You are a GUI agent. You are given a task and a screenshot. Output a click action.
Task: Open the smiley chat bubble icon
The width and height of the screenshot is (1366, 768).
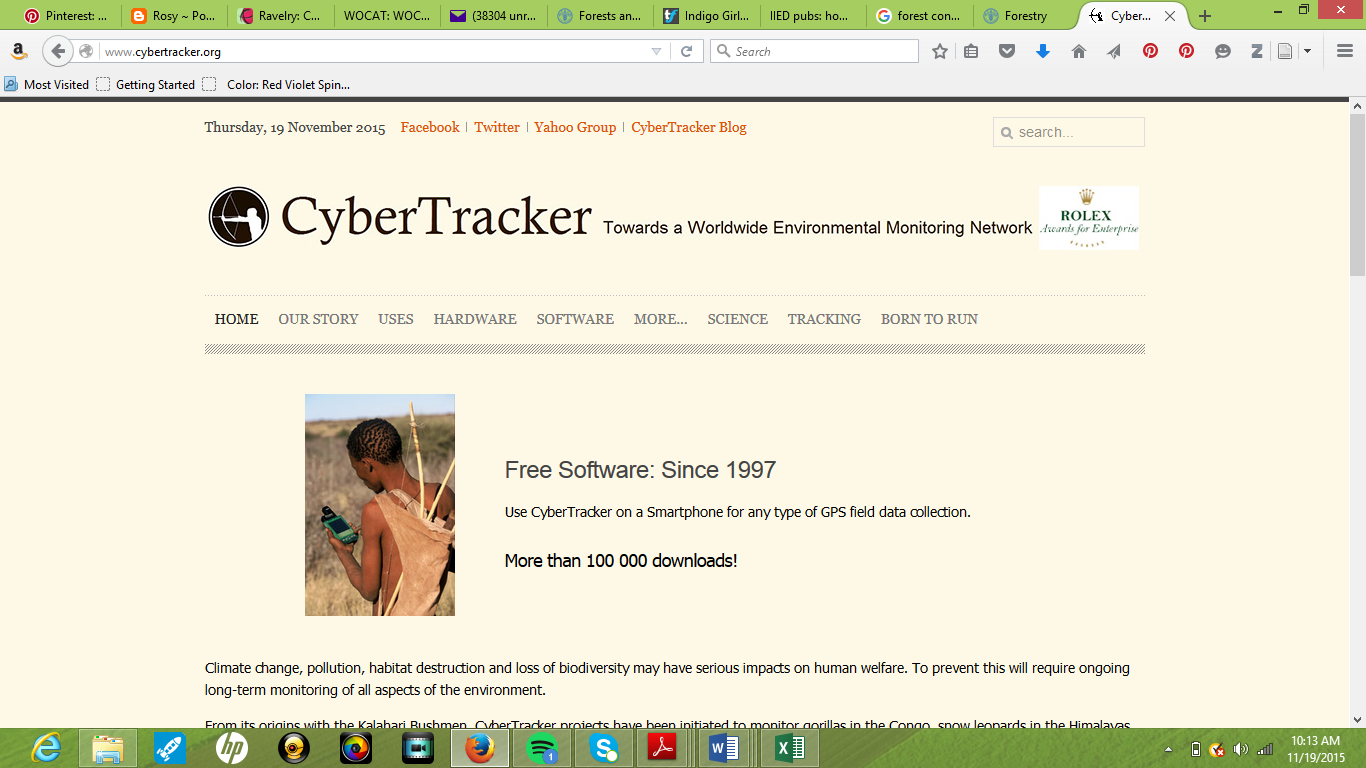pos(1222,51)
